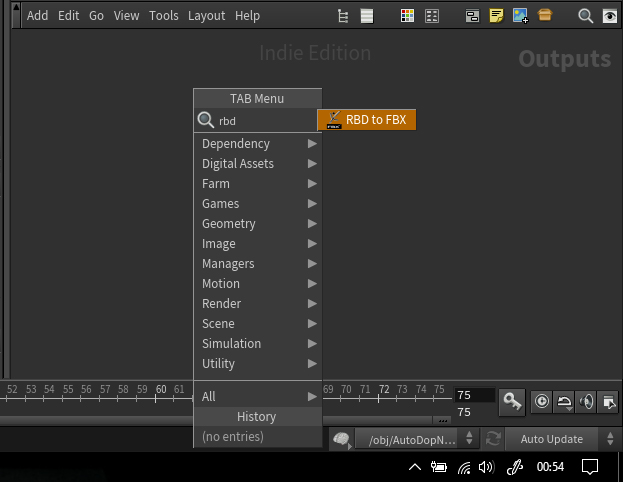Screen dimensions: 623x482
Task: Click the tree view layout icon
Action: [x=343, y=16]
